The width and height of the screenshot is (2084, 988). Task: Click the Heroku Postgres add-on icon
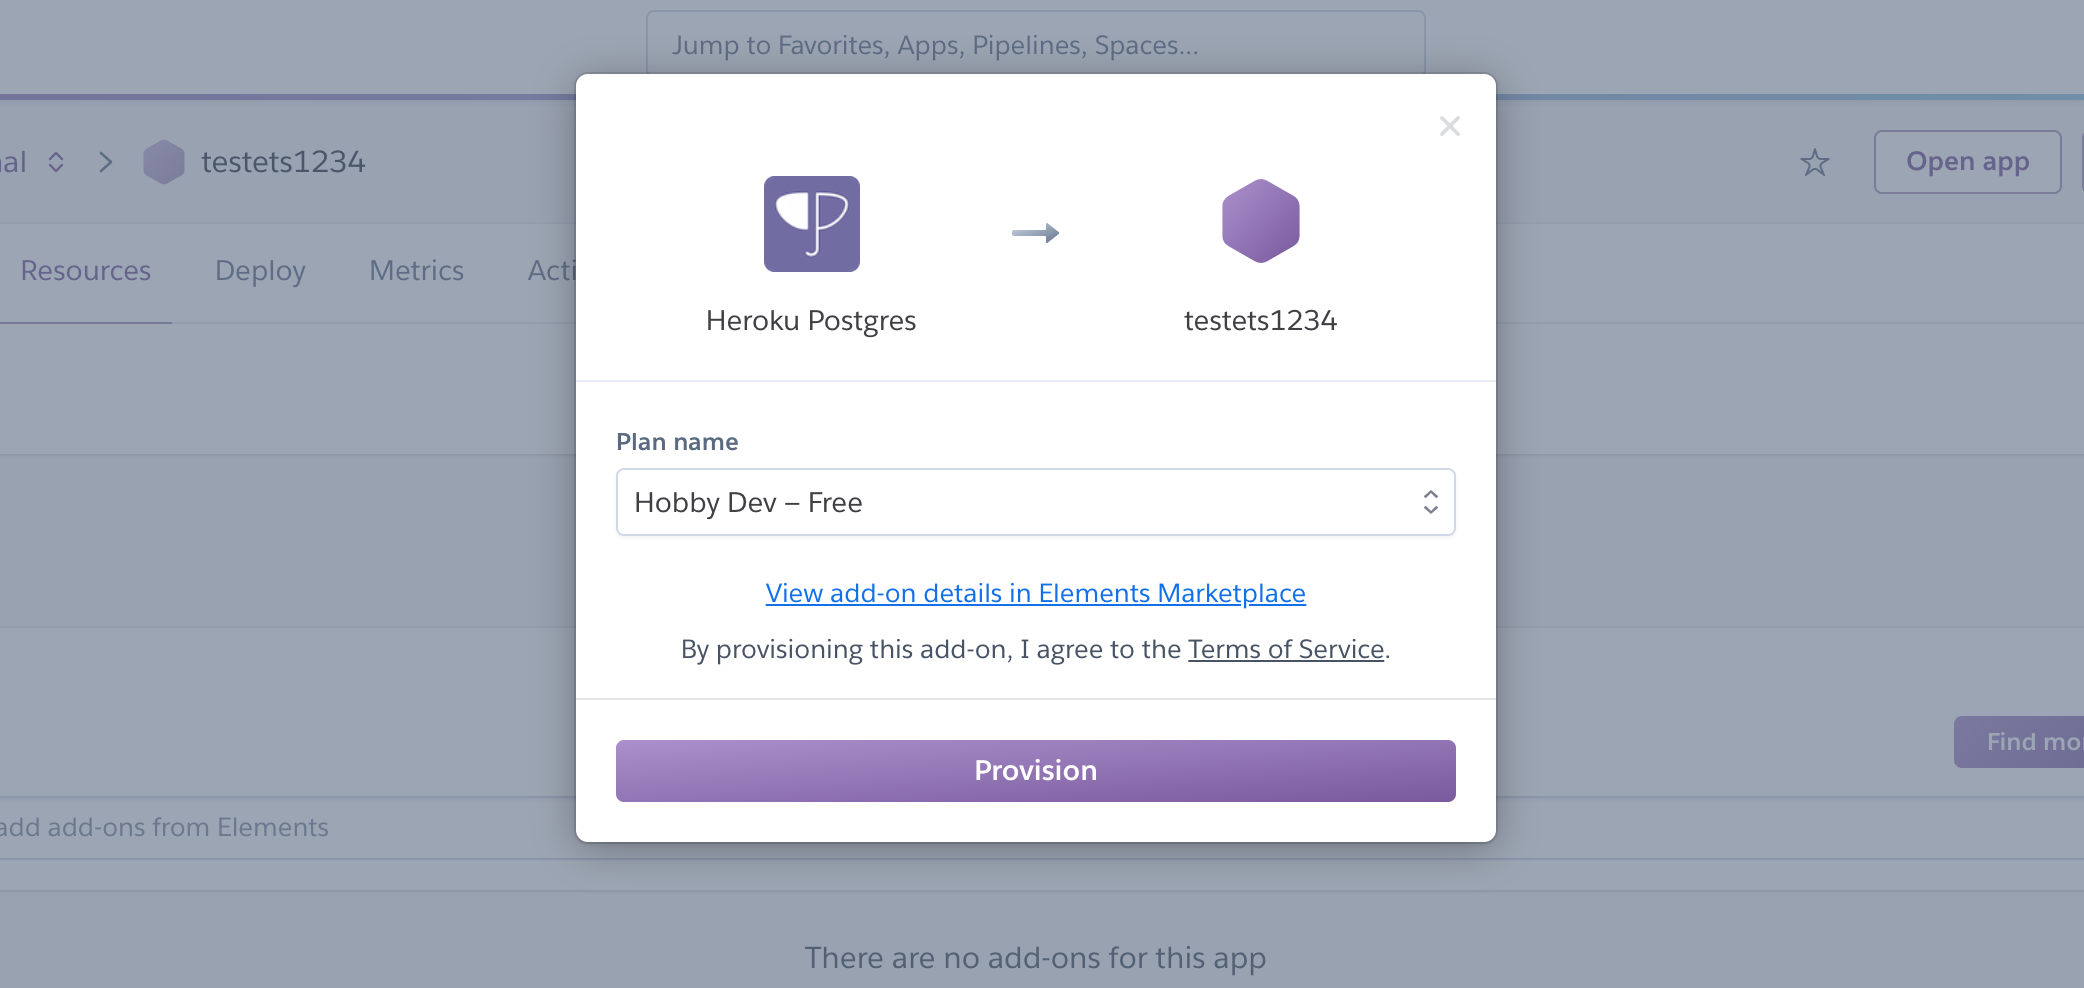click(x=812, y=224)
